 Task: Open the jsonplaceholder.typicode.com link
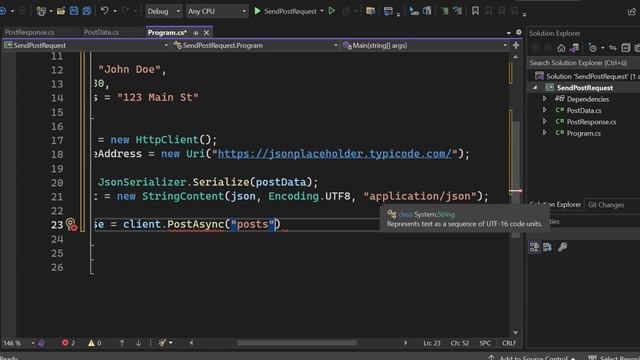(x=335, y=154)
